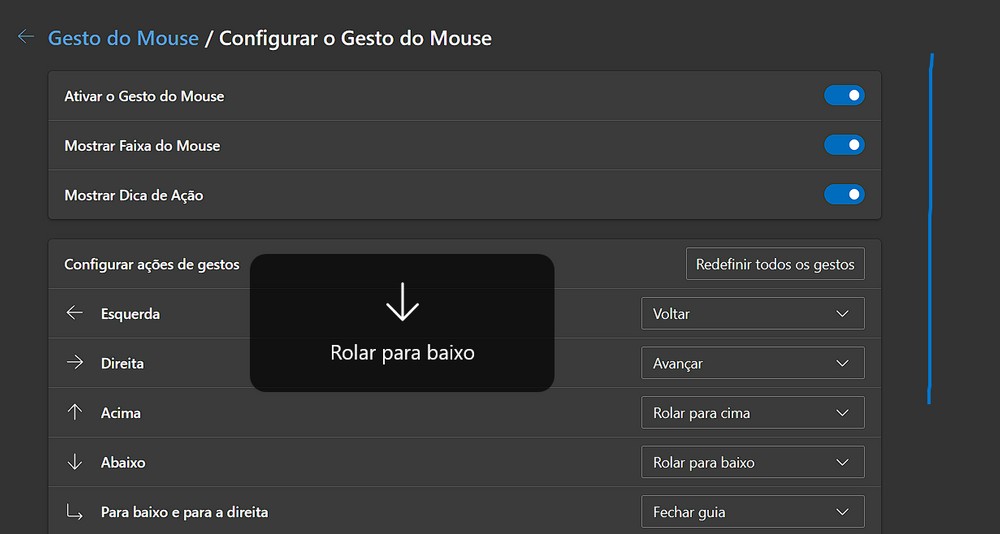
Task: Click the down arrow Abaixo gesture icon
Action: (x=74, y=462)
